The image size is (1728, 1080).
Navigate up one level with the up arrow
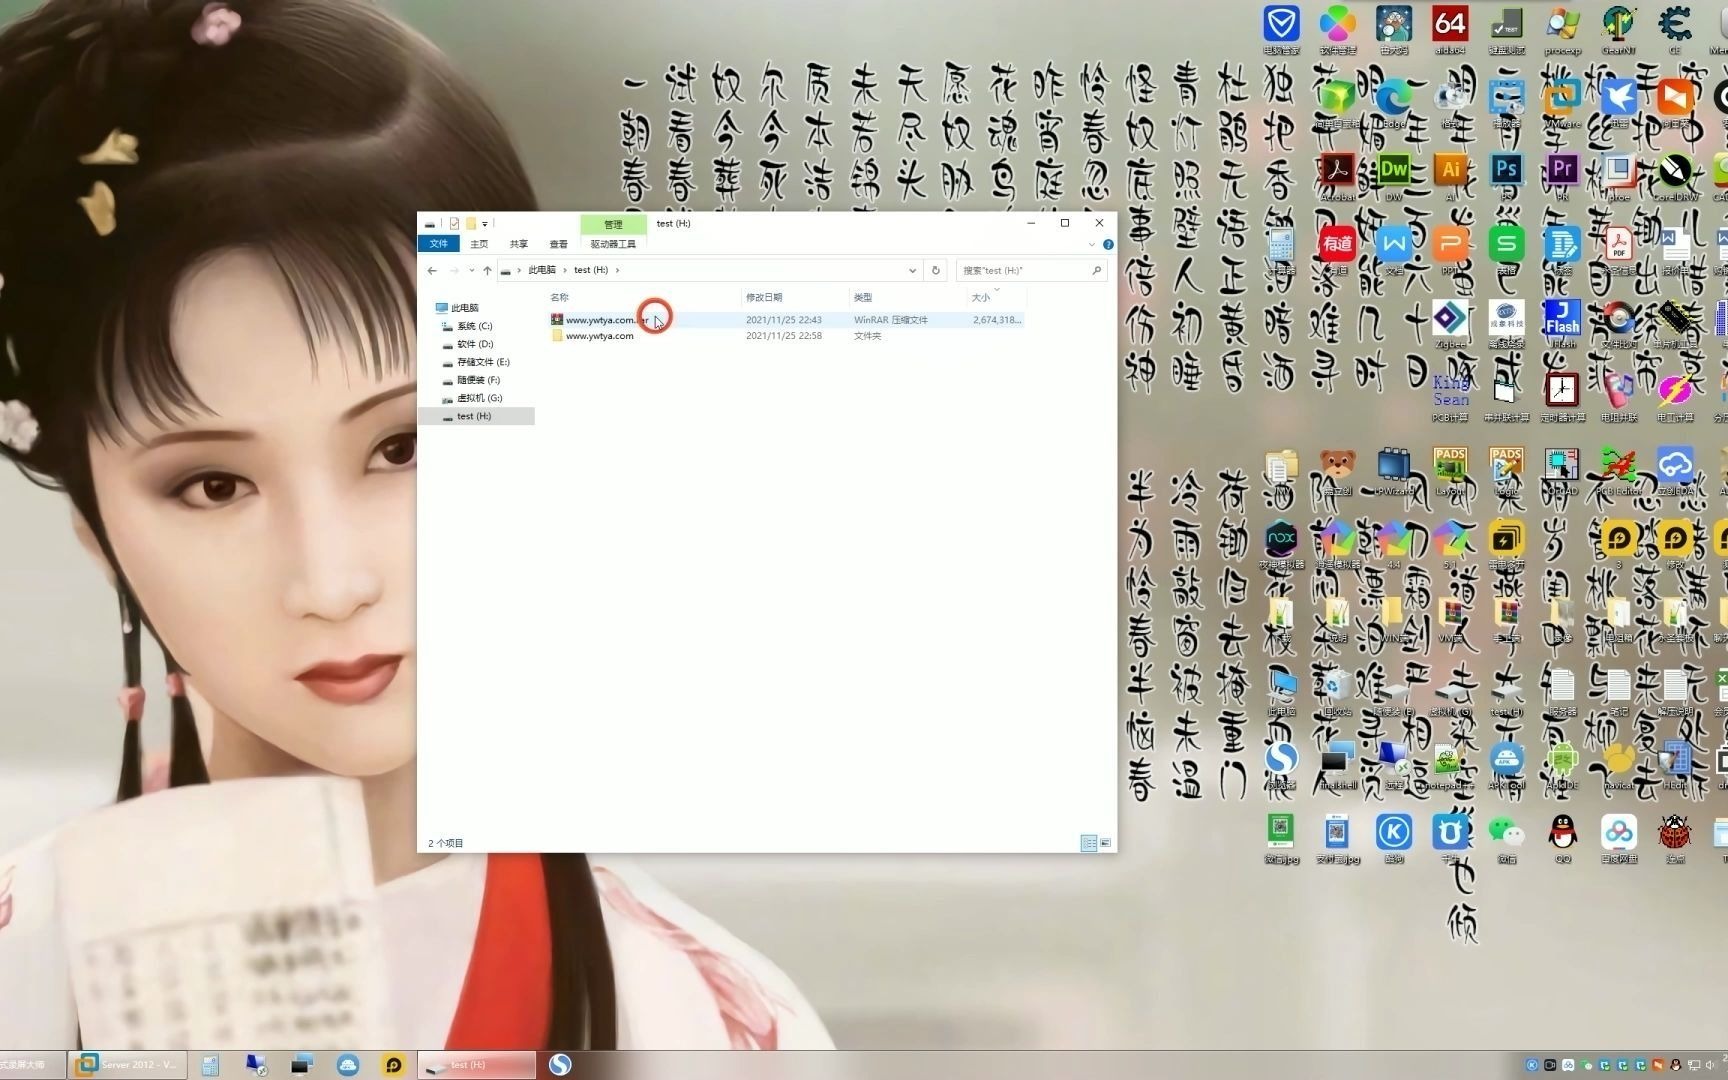tap(486, 270)
